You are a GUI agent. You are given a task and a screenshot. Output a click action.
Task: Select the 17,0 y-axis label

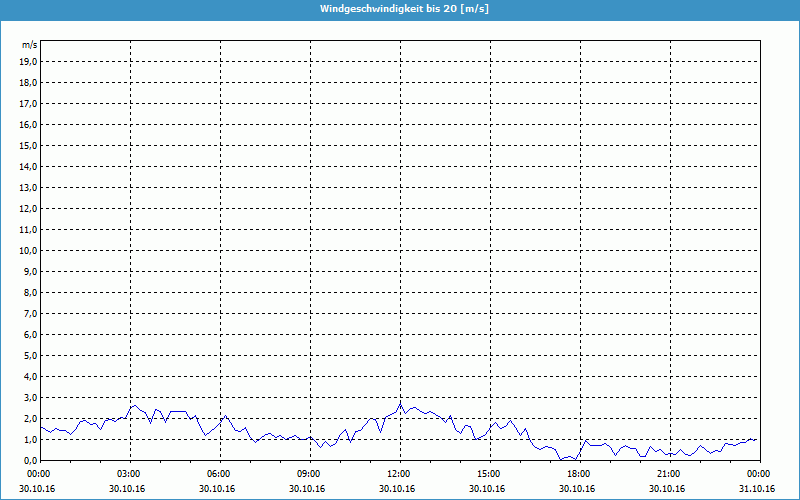pyautogui.click(x=29, y=103)
